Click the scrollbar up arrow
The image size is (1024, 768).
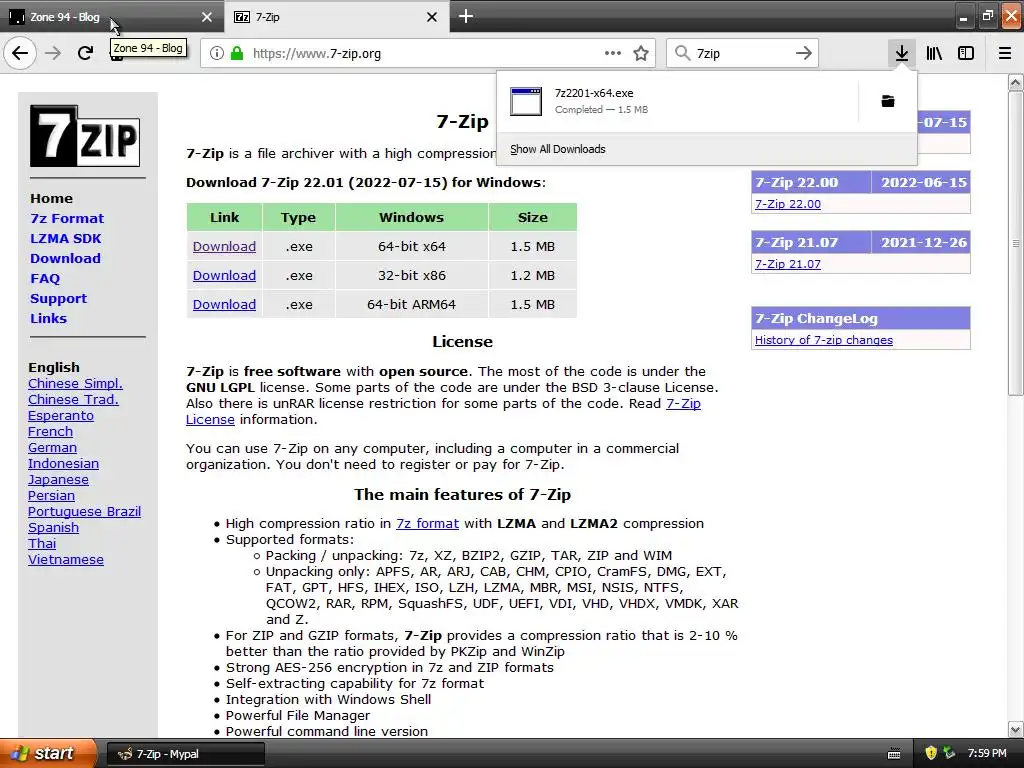(x=1015, y=82)
